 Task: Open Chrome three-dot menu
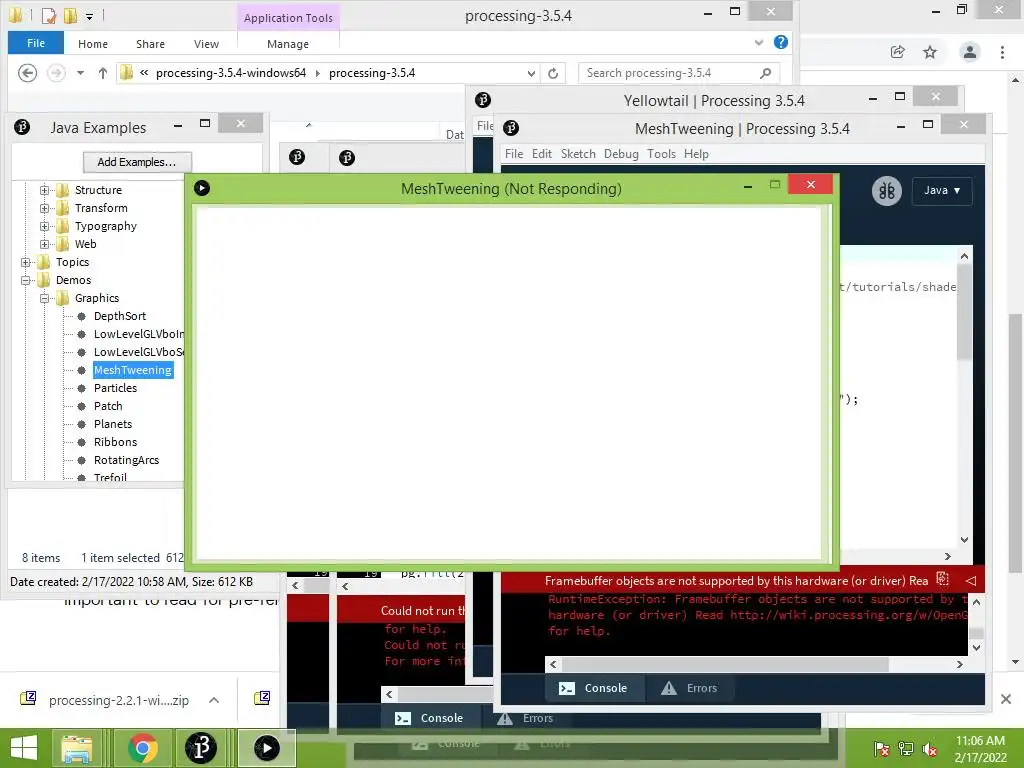pyautogui.click(x=1002, y=52)
